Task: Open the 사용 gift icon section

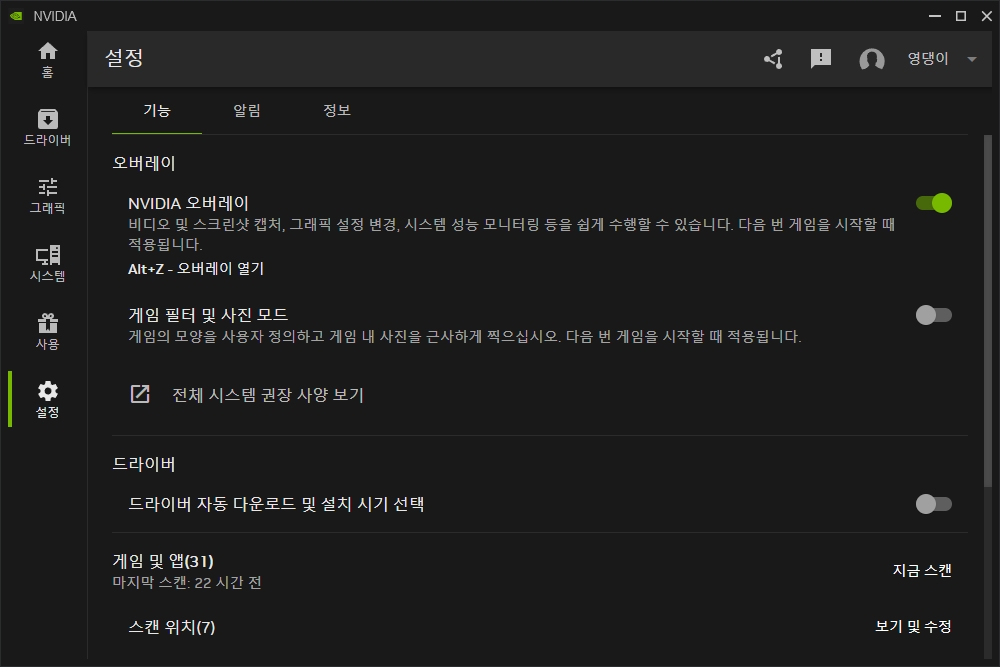Action: pyautogui.click(x=47, y=332)
